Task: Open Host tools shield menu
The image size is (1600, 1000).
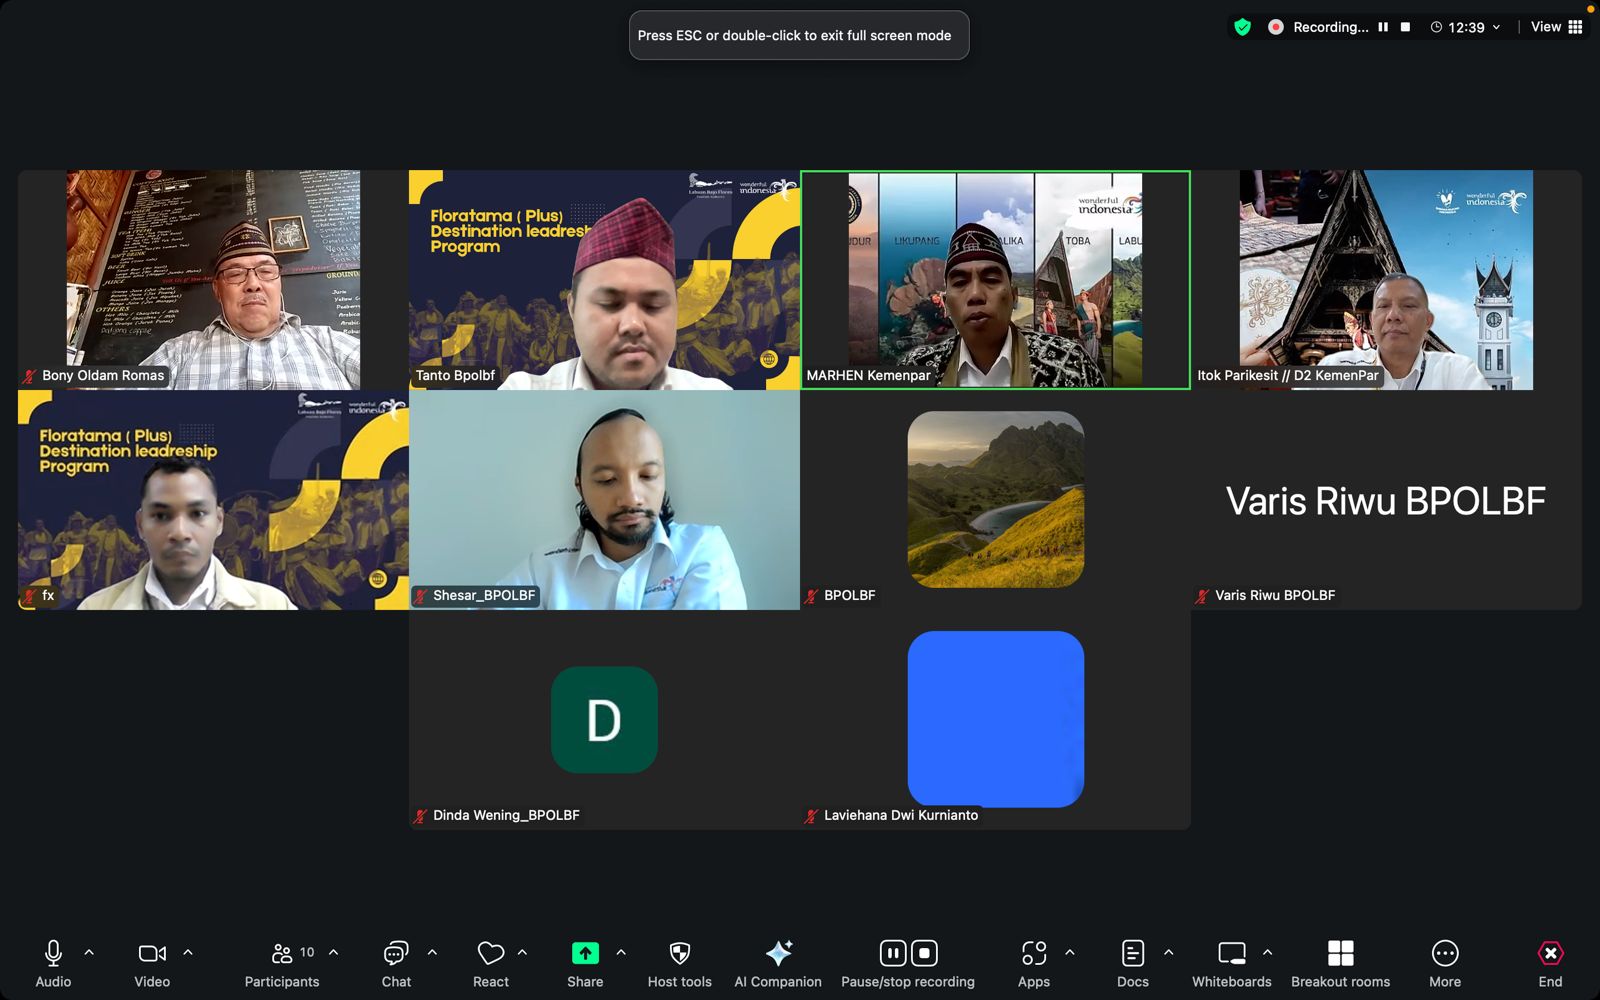Action: (680, 964)
